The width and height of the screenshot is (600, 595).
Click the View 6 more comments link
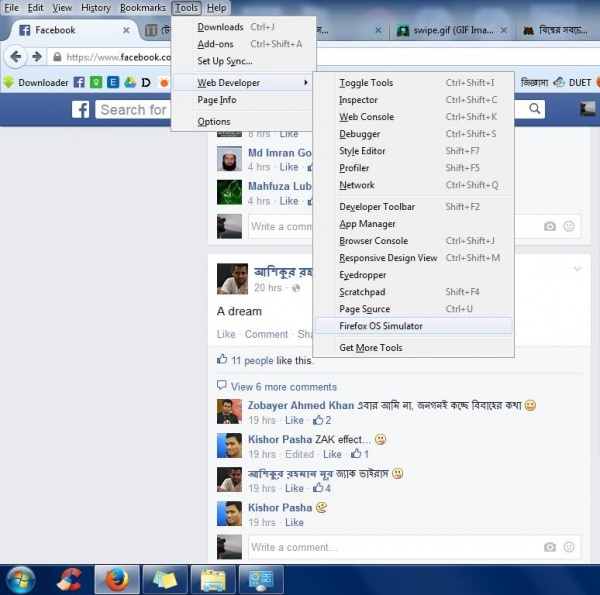click(x=284, y=387)
